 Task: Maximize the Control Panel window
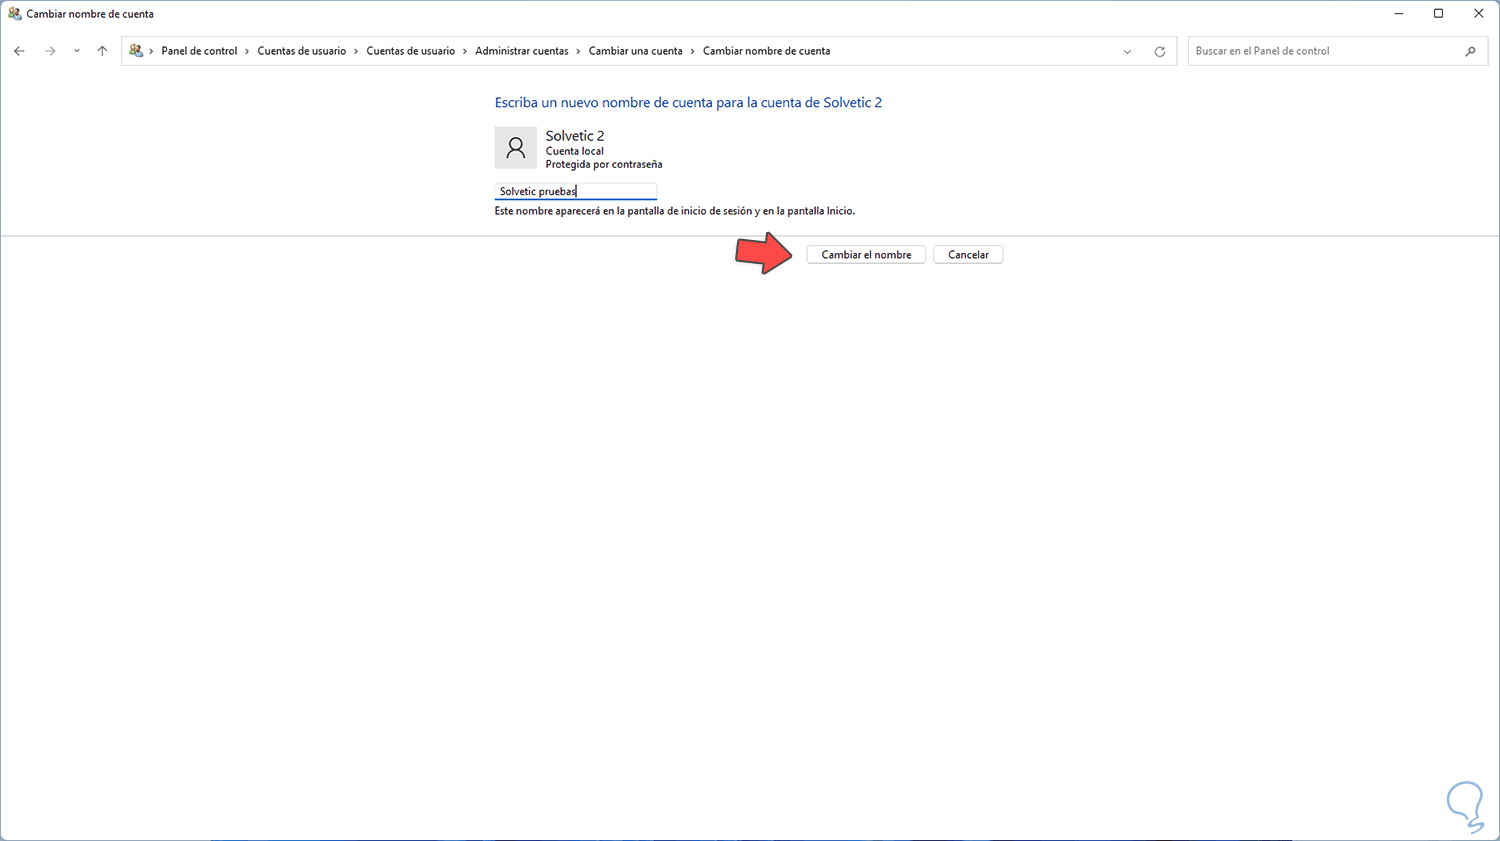1439,14
